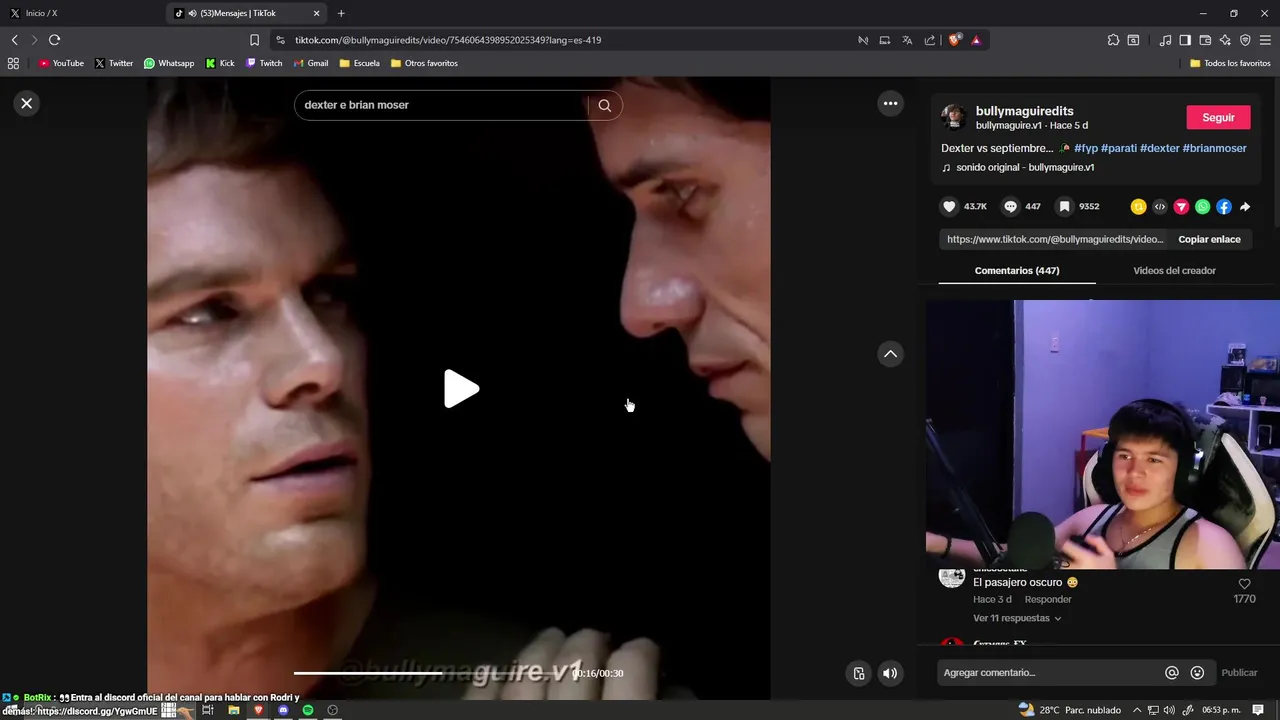The height and width of the screenshot is (720, 1280).
Task: Send to friends via red paper-plane icon
Action: pyautogui.click(x=1181, y=207)
